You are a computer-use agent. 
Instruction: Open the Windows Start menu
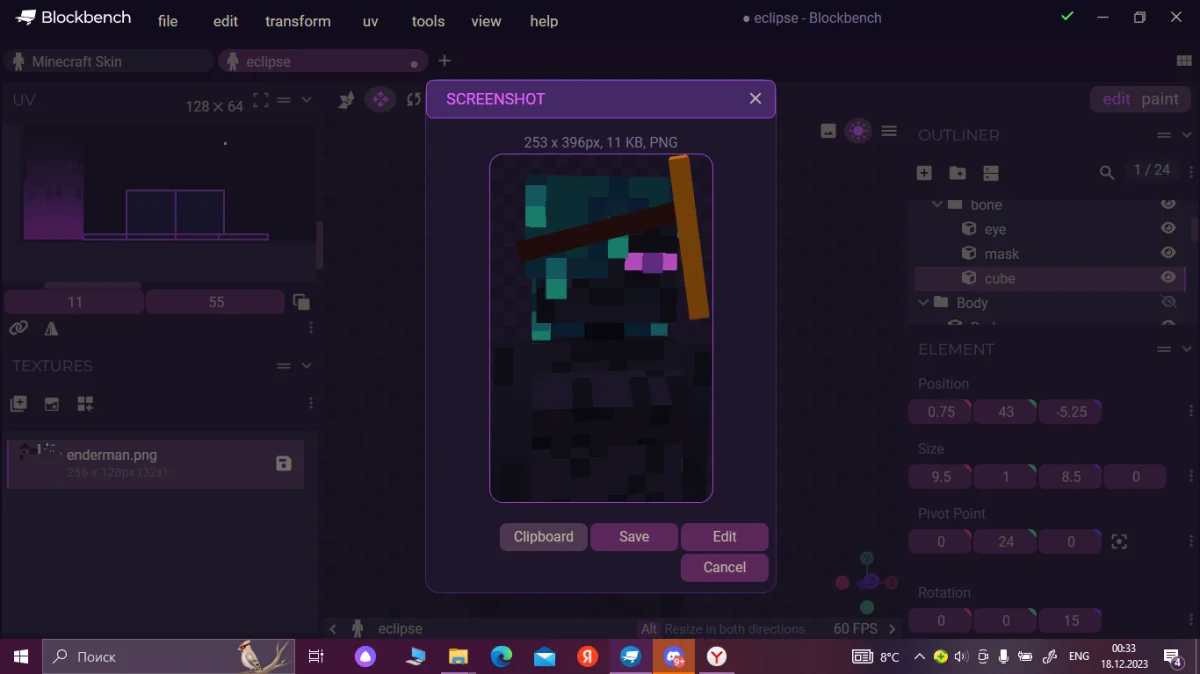(x=21, y=656)
